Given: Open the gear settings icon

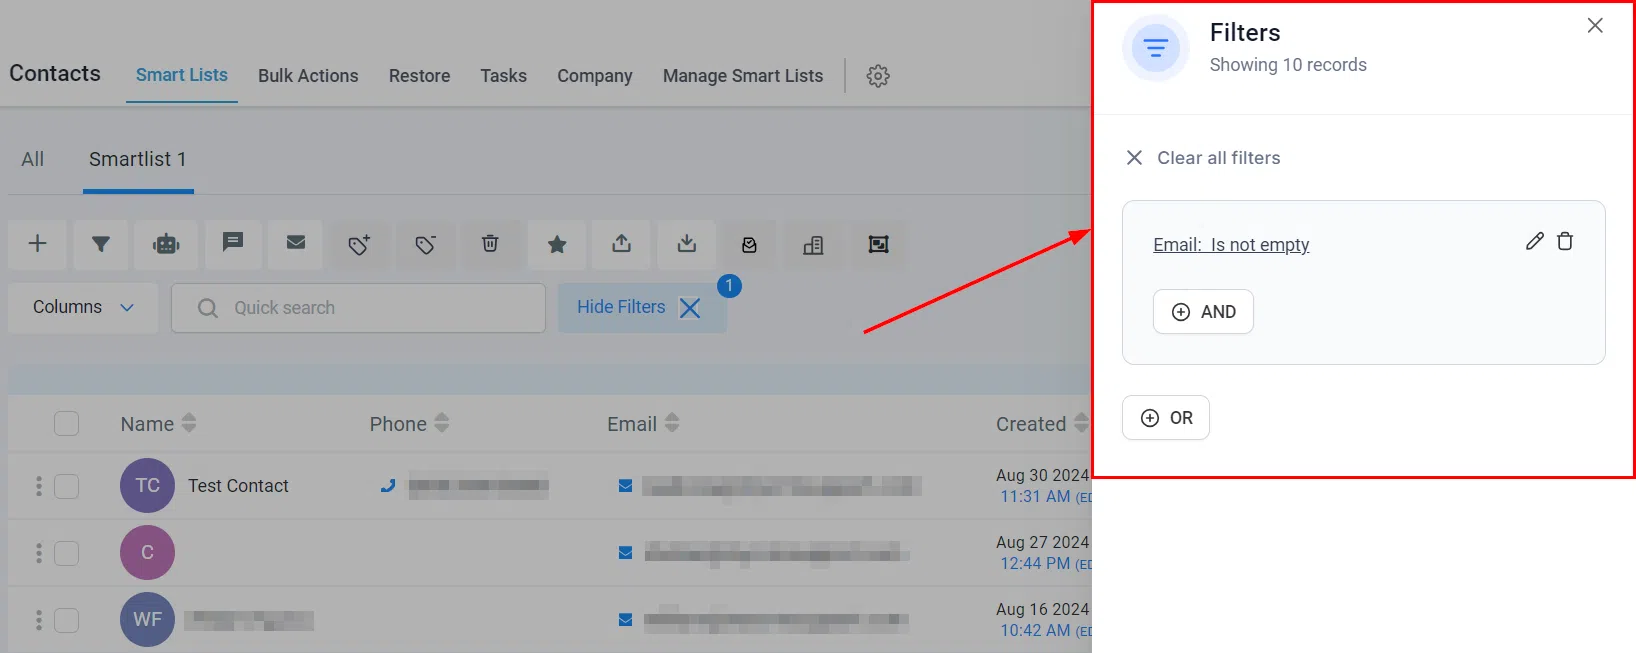Looking at the screenshot, I should (878, 76).
